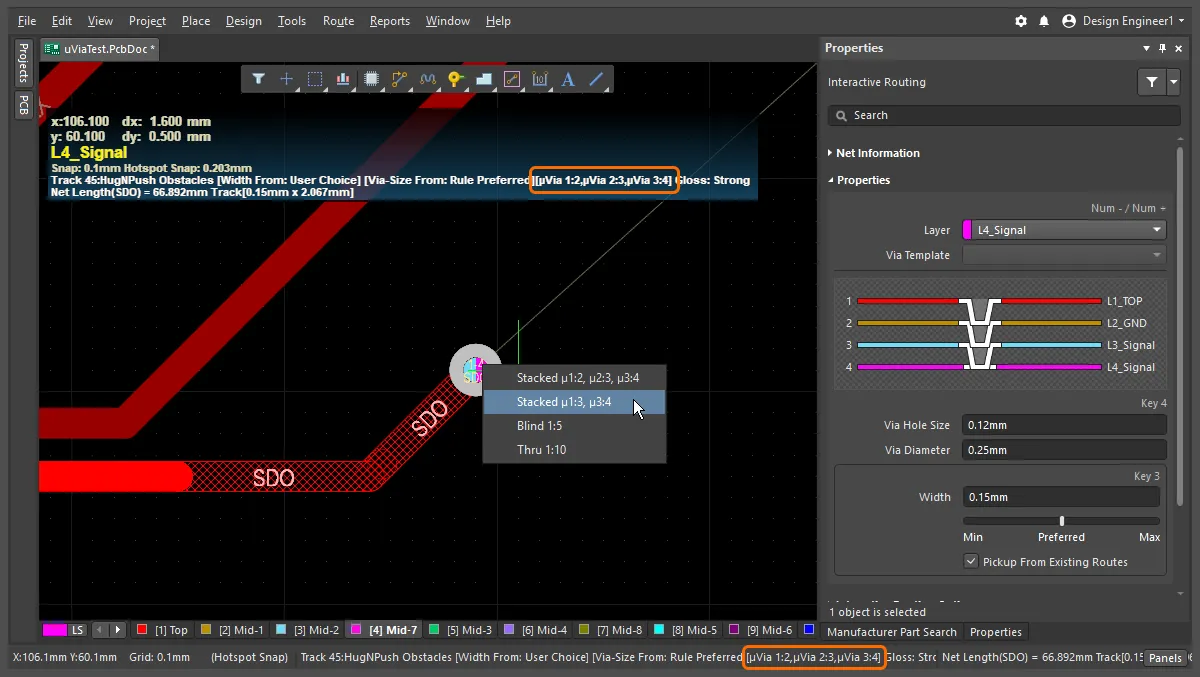
Task: Select the place component chip tool
Action: pyautogui.click(x=371, y=79)
